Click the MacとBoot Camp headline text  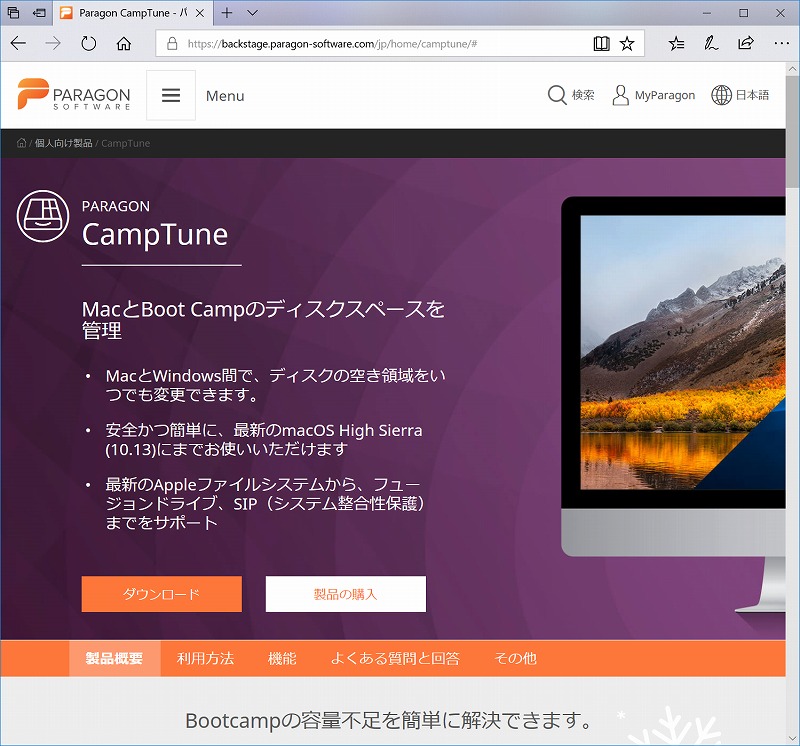tap(263, 320)
